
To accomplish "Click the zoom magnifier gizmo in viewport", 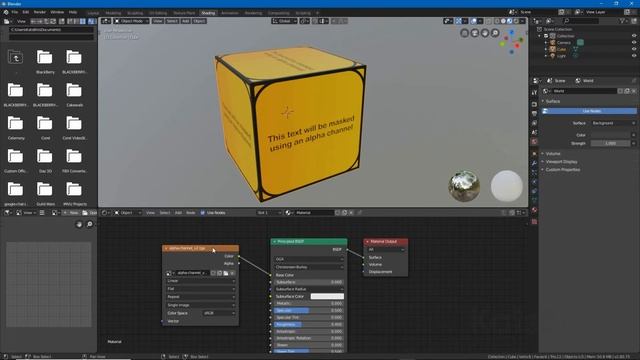I will tap(495, 33).
